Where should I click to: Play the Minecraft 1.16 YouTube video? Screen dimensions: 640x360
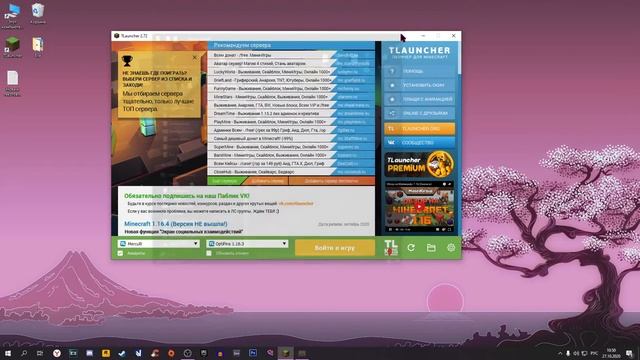419,207
